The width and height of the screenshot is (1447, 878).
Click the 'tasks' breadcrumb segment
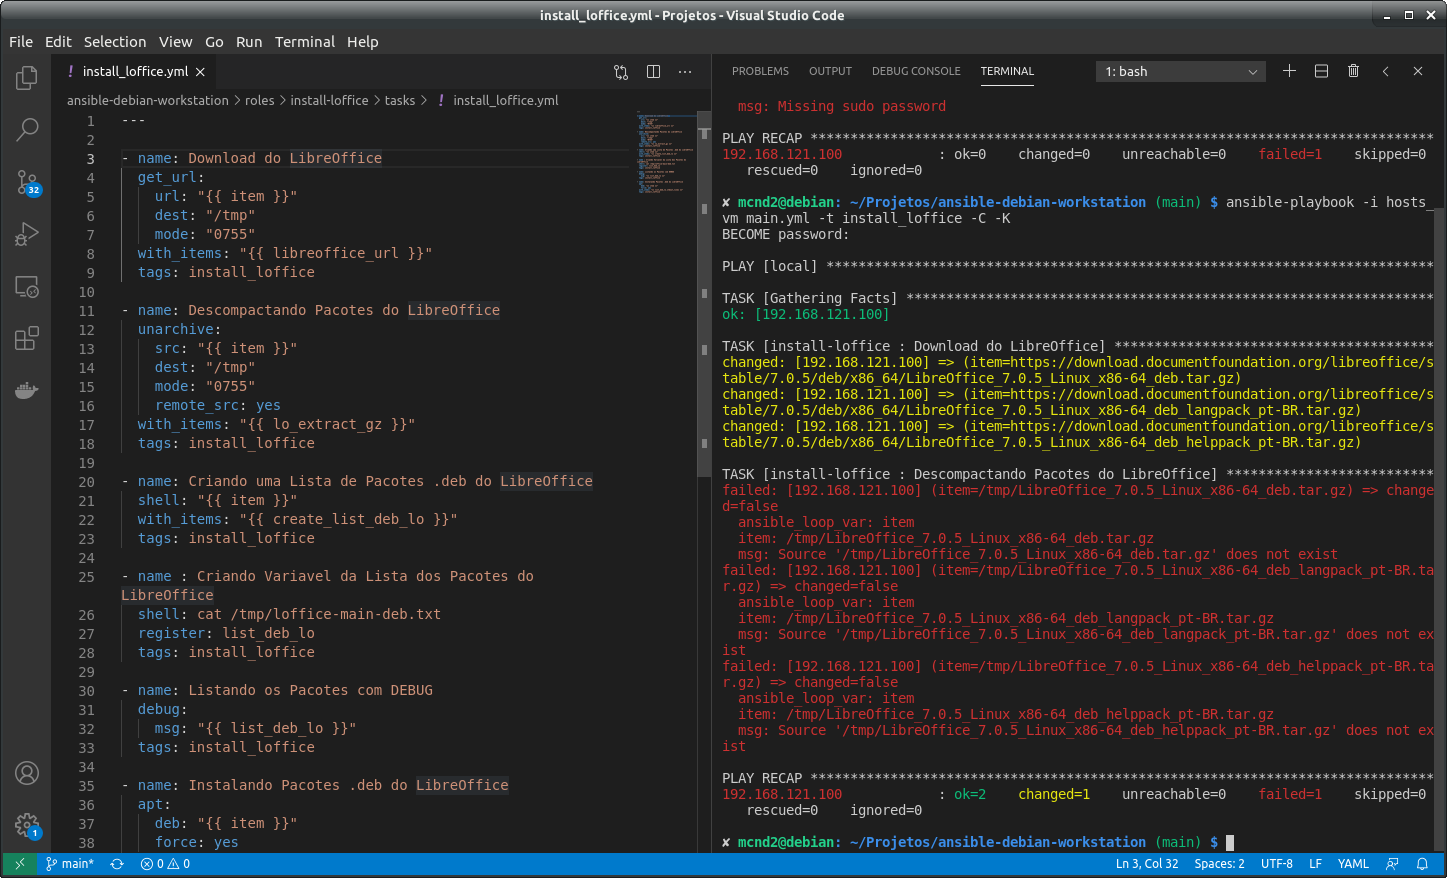tap(400, 101)
